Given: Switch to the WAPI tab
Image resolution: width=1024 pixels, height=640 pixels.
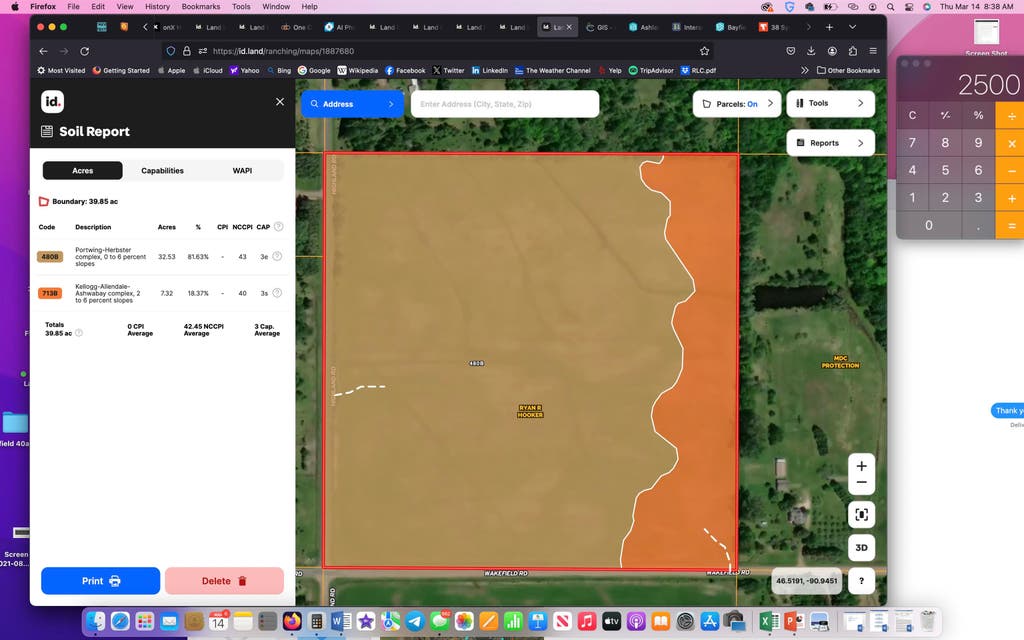Looking at the screenshot, I should 242,170.
